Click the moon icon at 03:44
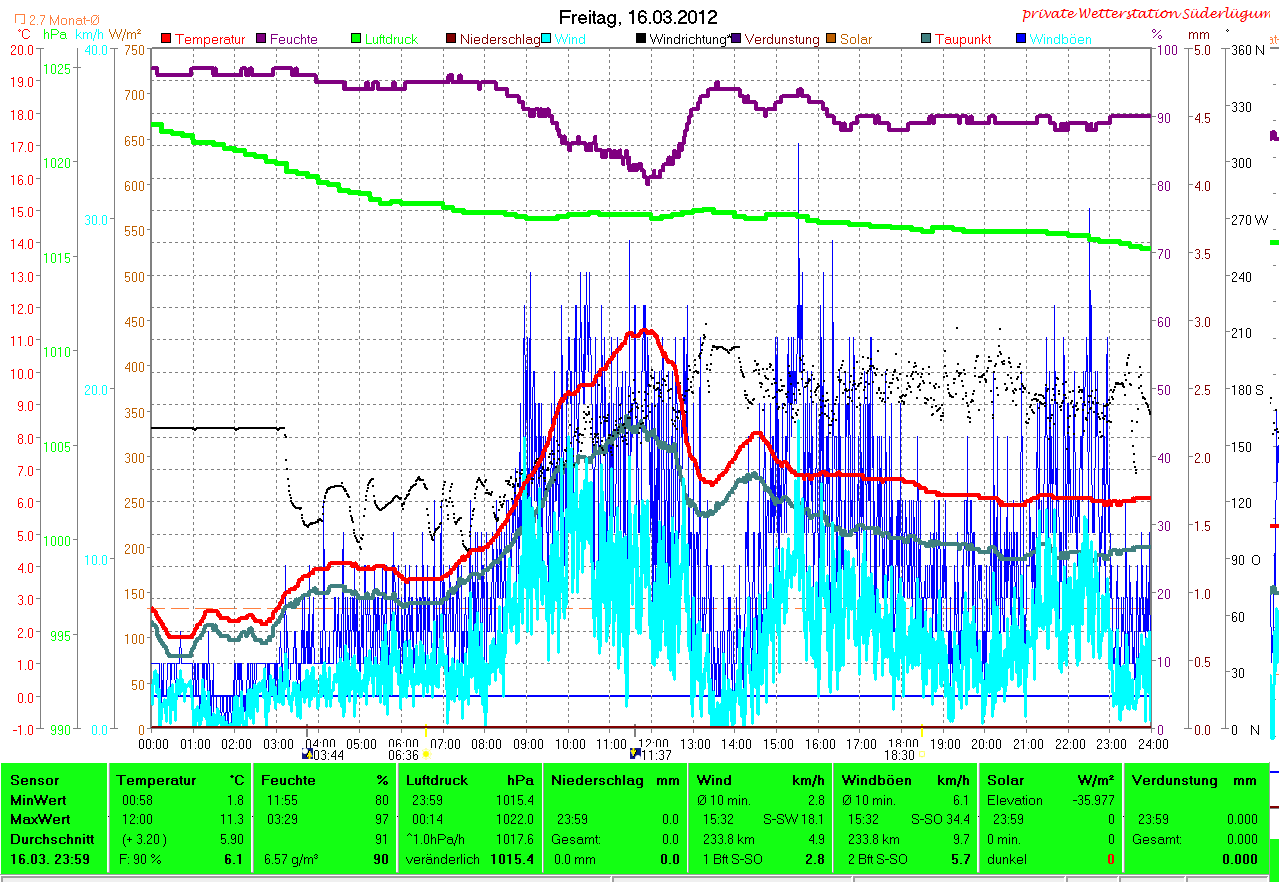Viewport: 1280px width, 882px height. [x=307, y=755]
